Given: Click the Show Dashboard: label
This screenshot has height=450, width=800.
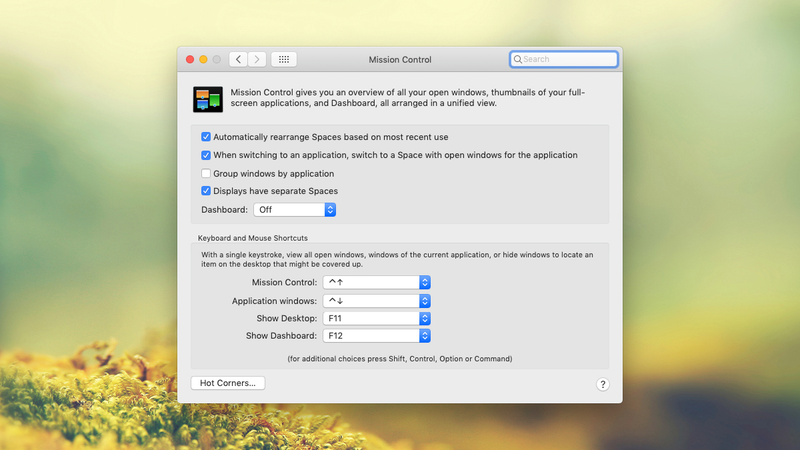Looking at the screenshot, I should 282,336.
